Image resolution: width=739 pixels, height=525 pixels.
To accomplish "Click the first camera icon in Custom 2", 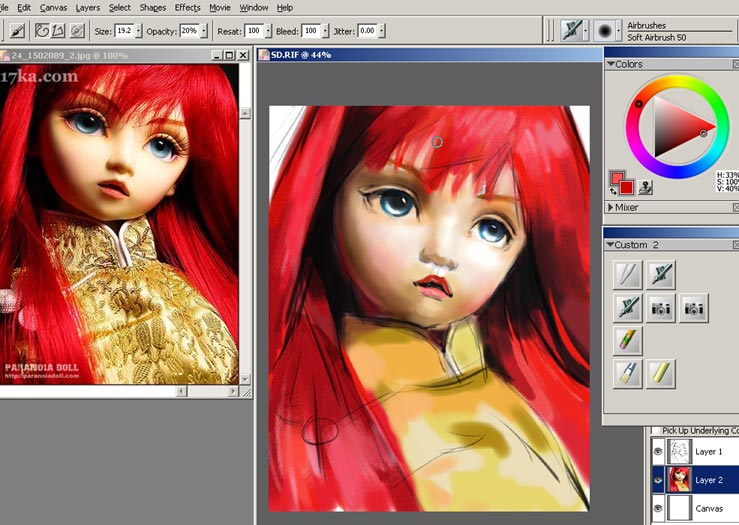I will click(660, 308).
